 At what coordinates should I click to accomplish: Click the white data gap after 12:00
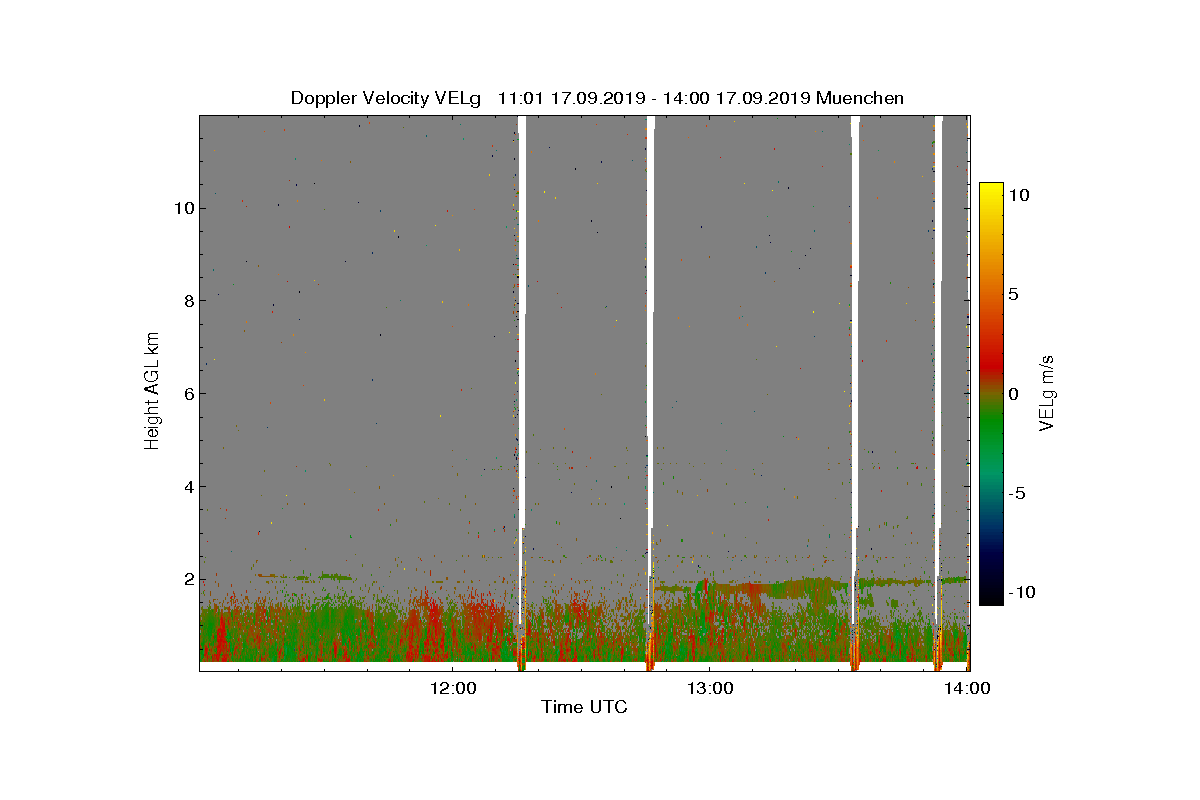pyautogui.click(x=522, y=320)
